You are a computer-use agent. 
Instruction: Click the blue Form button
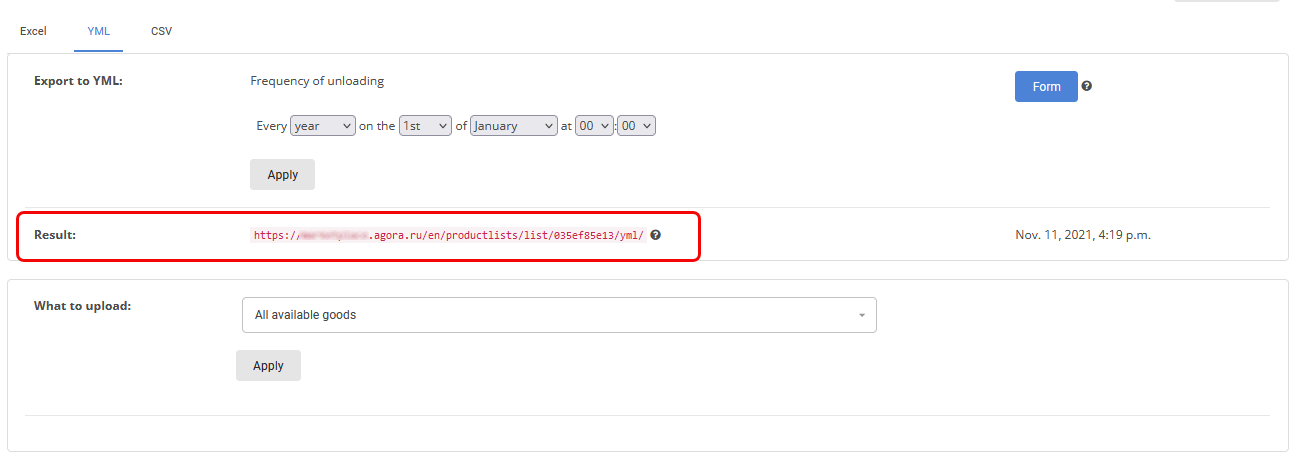click(1046, 86)
